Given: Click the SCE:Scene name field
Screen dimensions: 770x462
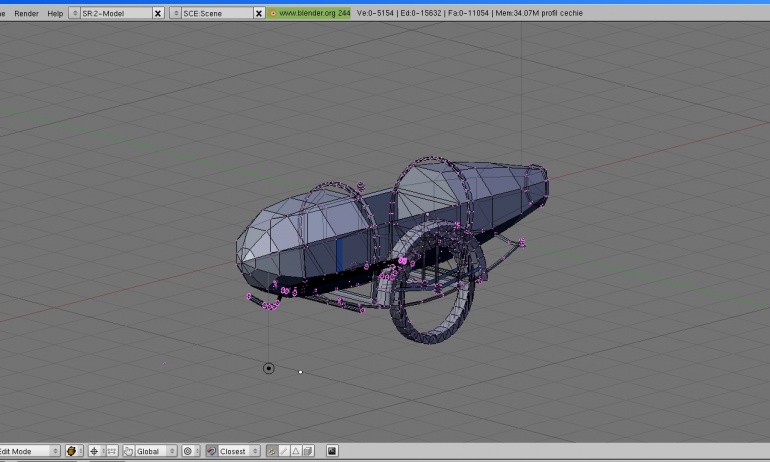Looking at the screenshot, I should click(x=217, y=13).
